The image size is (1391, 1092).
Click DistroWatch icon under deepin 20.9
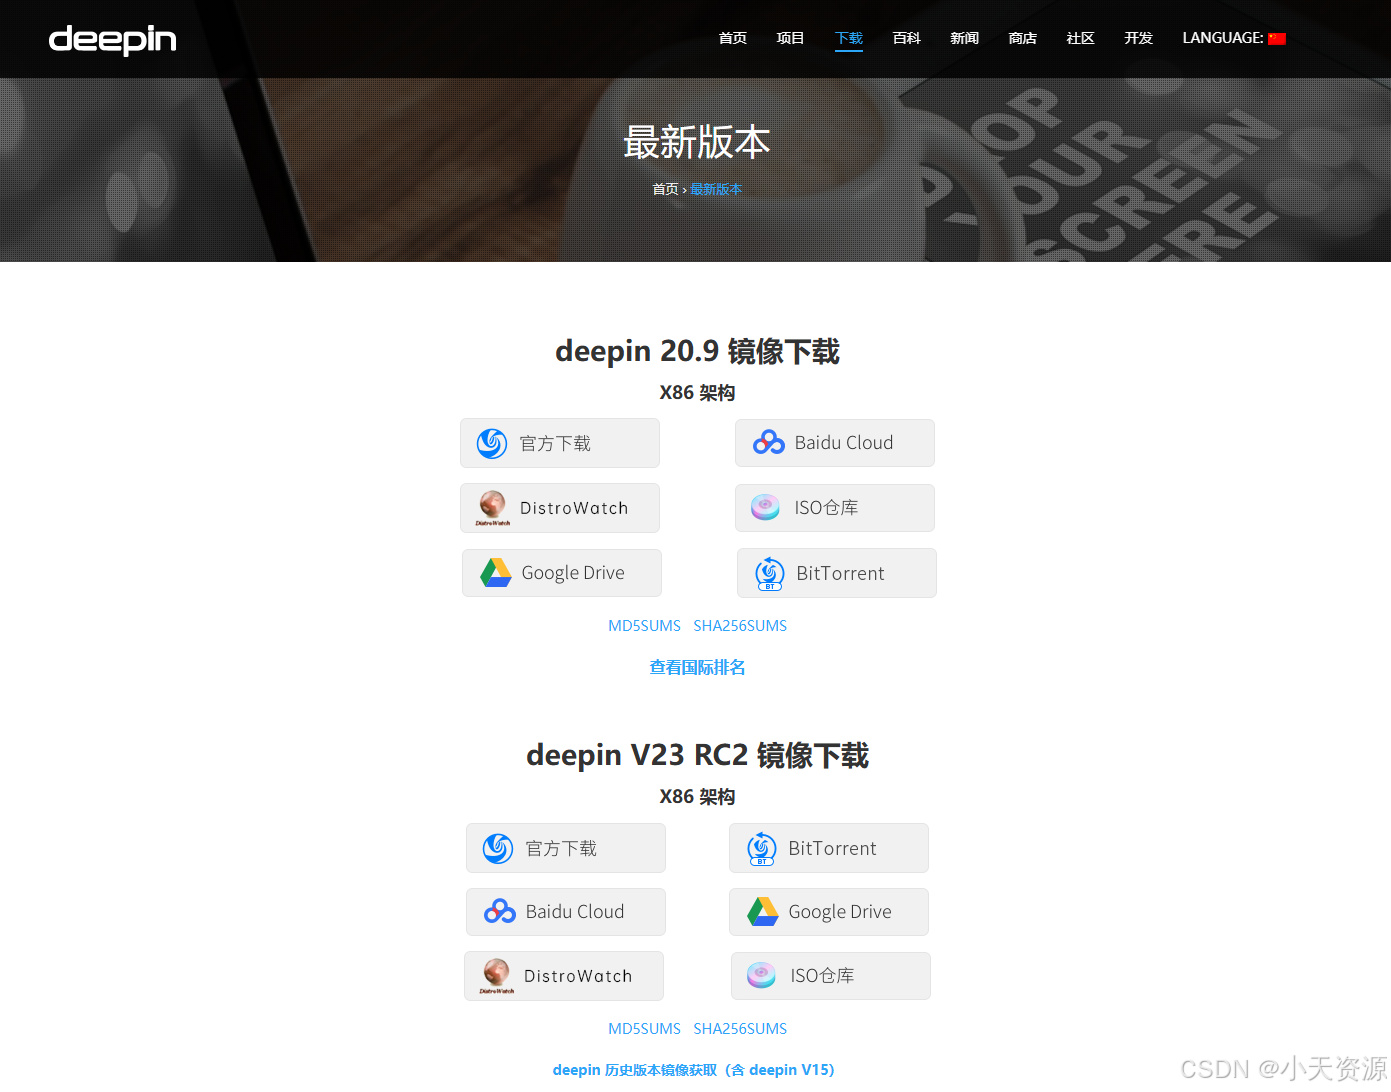point(492,508)
